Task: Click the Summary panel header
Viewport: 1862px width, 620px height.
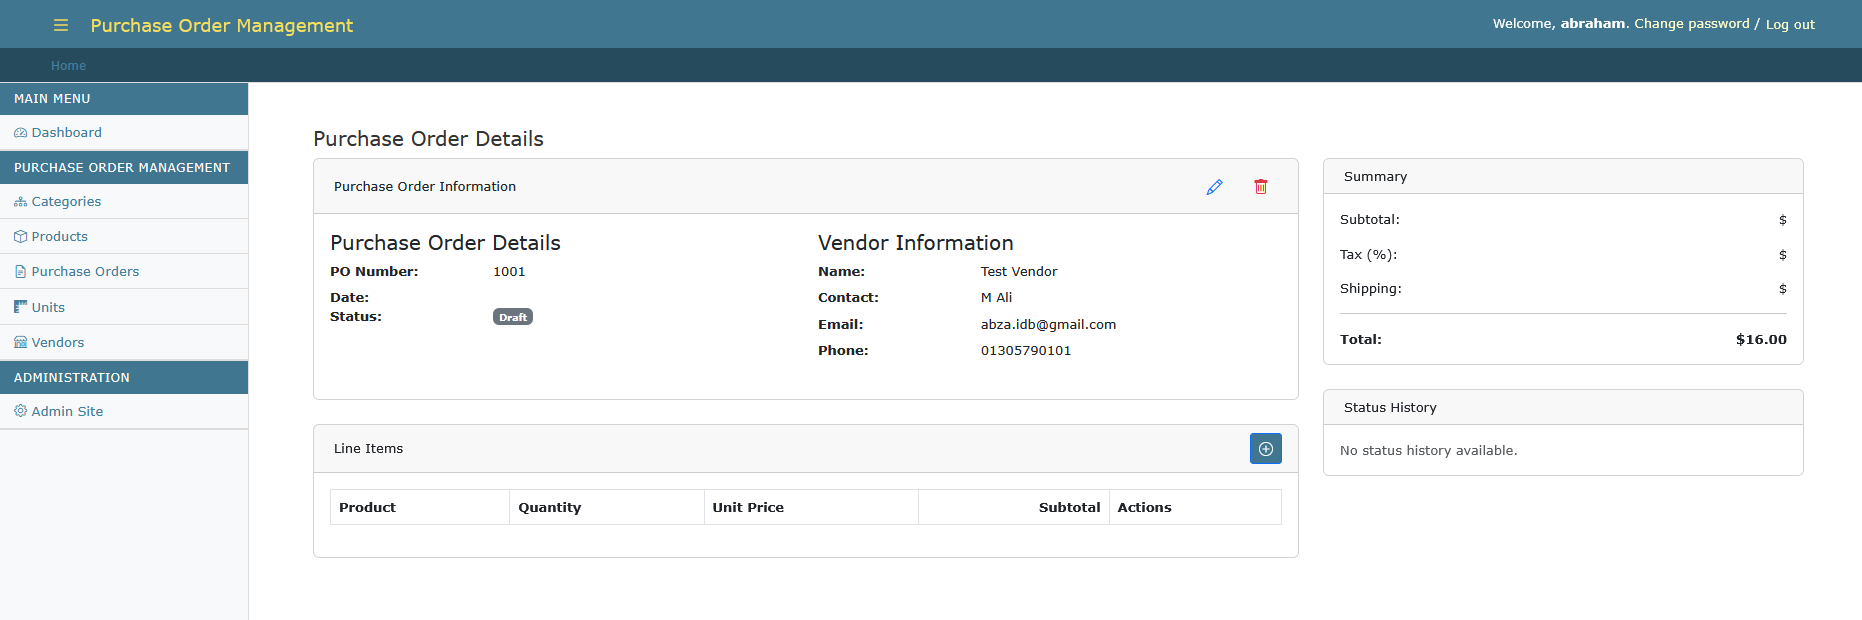Action: pyautogui.click(x=1563, y=177)
